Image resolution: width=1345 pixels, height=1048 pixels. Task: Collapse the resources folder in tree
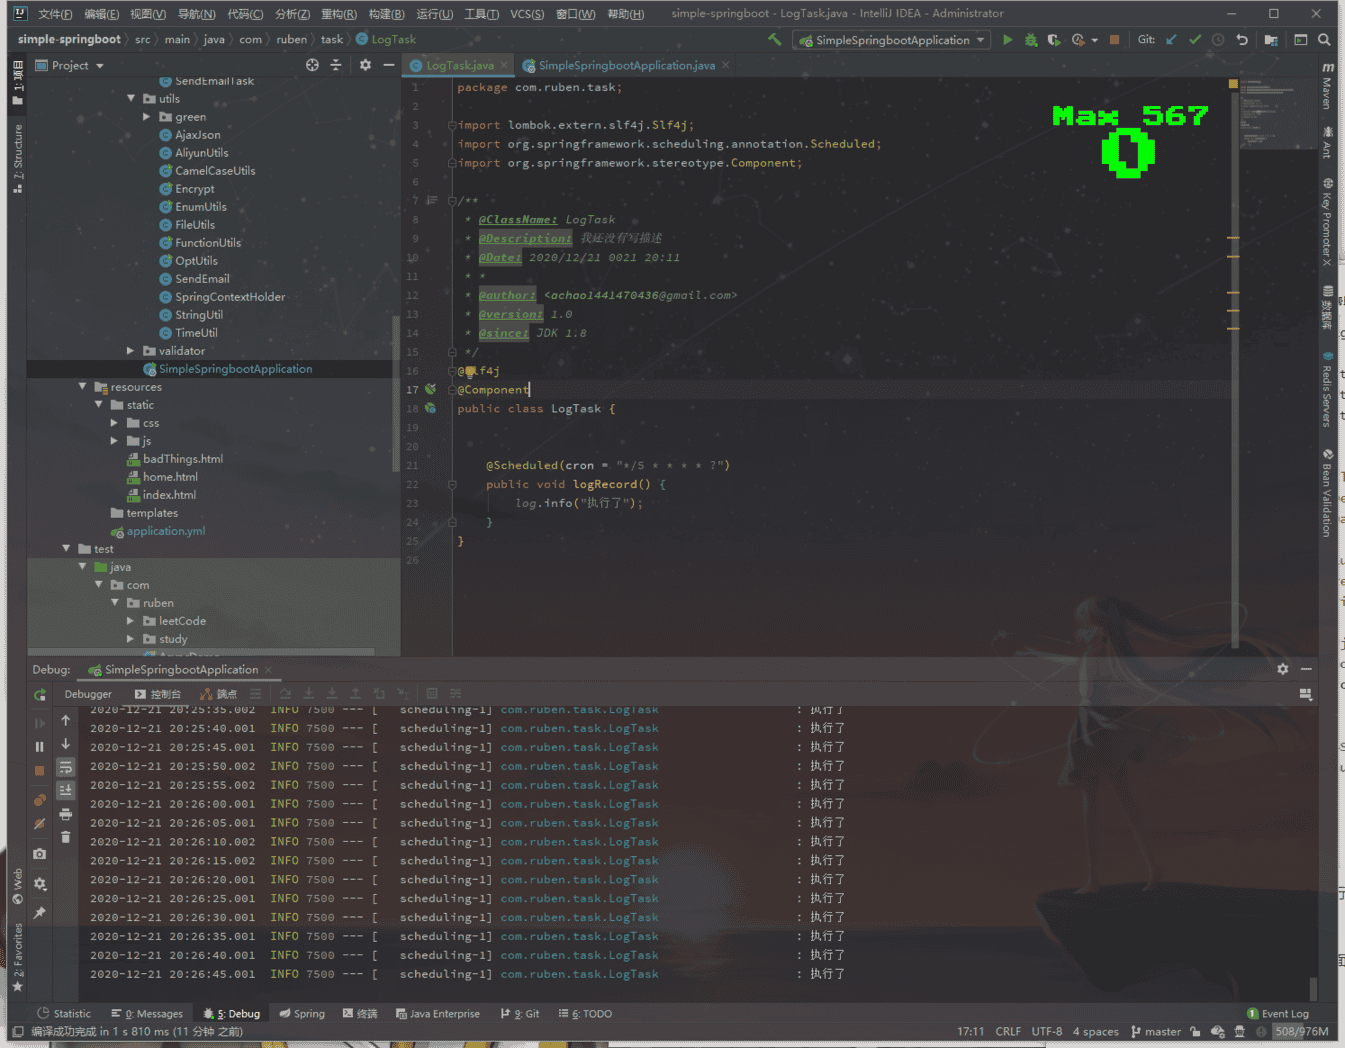(82, 387)
